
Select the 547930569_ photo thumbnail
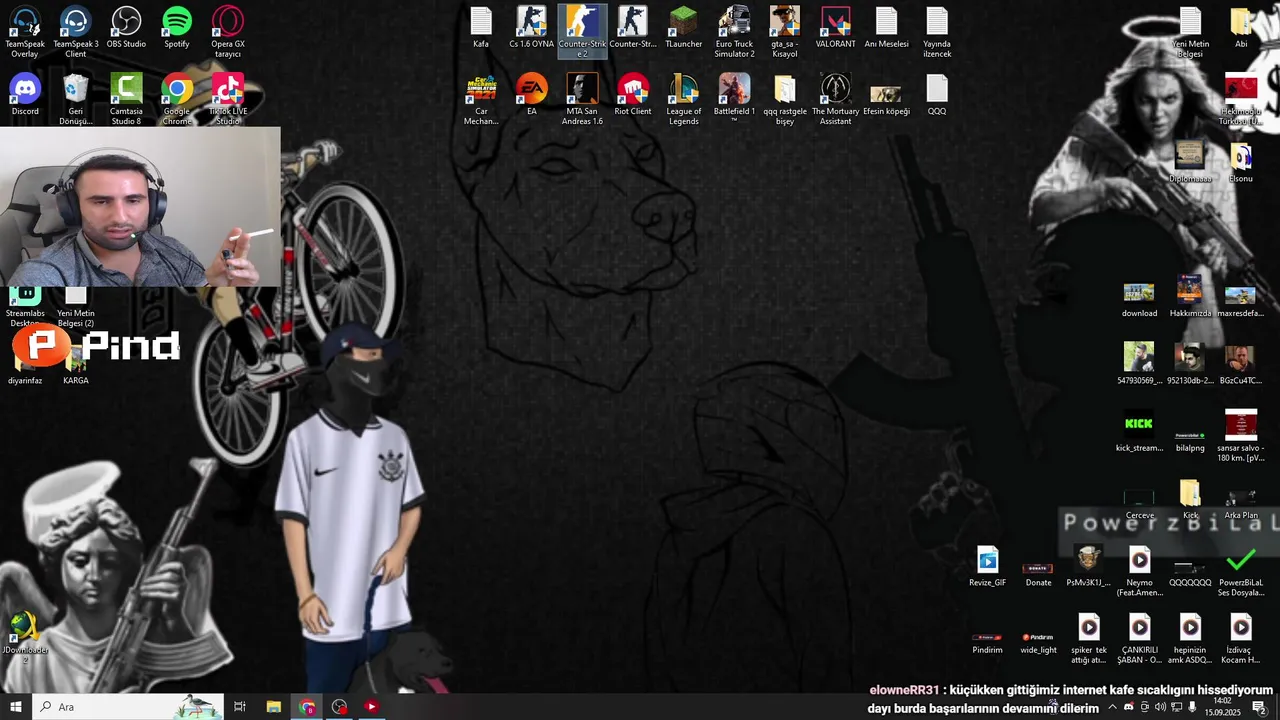click(x=1139, y=364)
